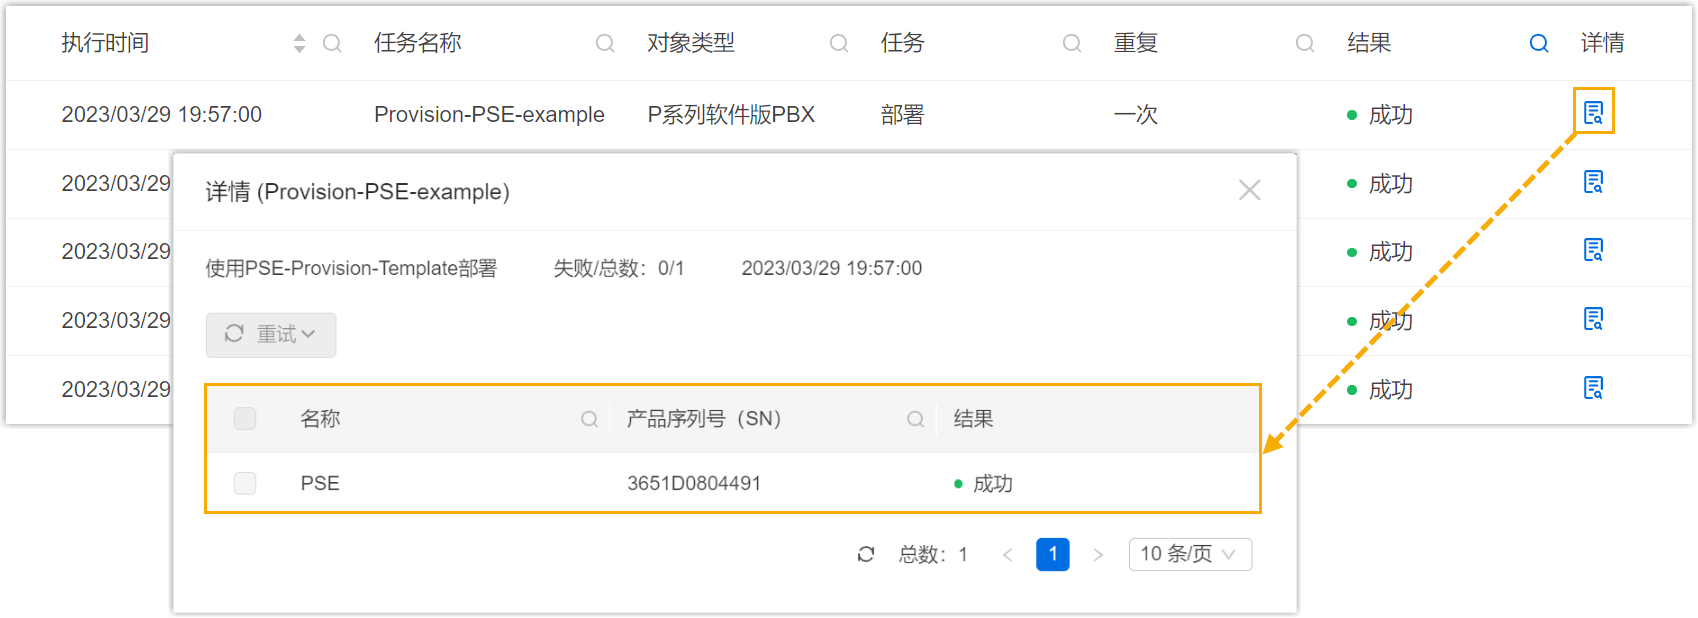
Task: Click search icon in 对象类型 column
Action: 839,43
